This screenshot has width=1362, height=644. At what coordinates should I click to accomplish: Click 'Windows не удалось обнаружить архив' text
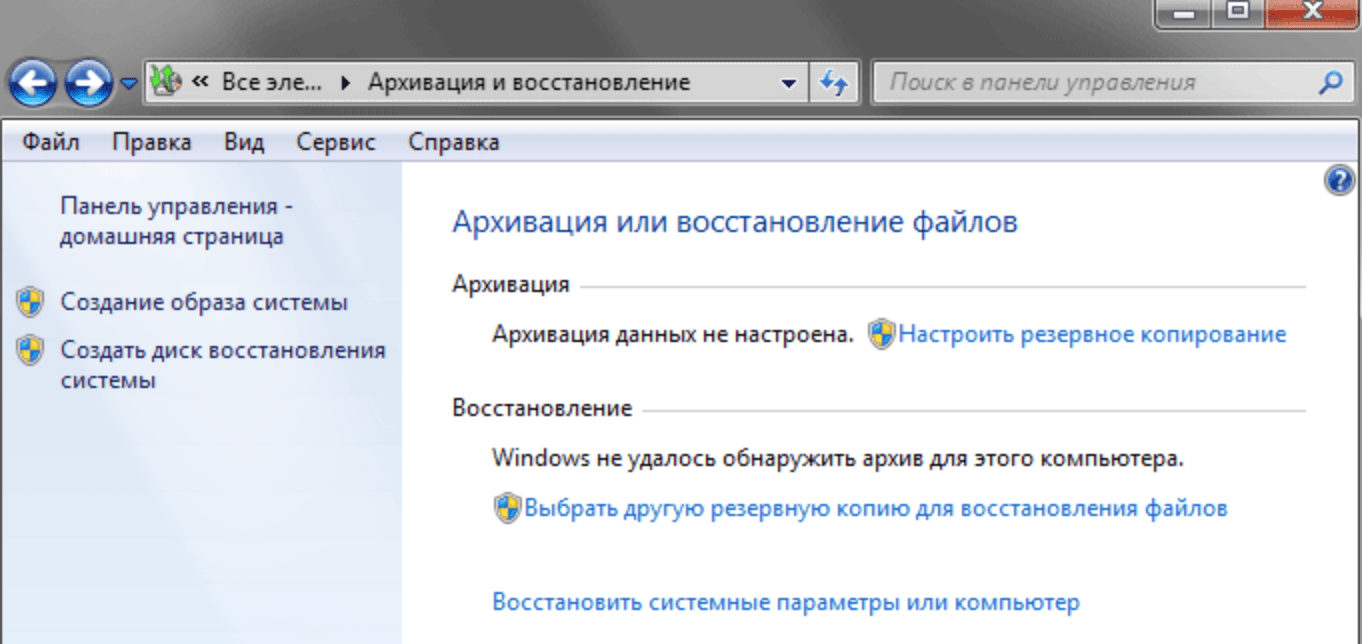[x=838, y=460]
